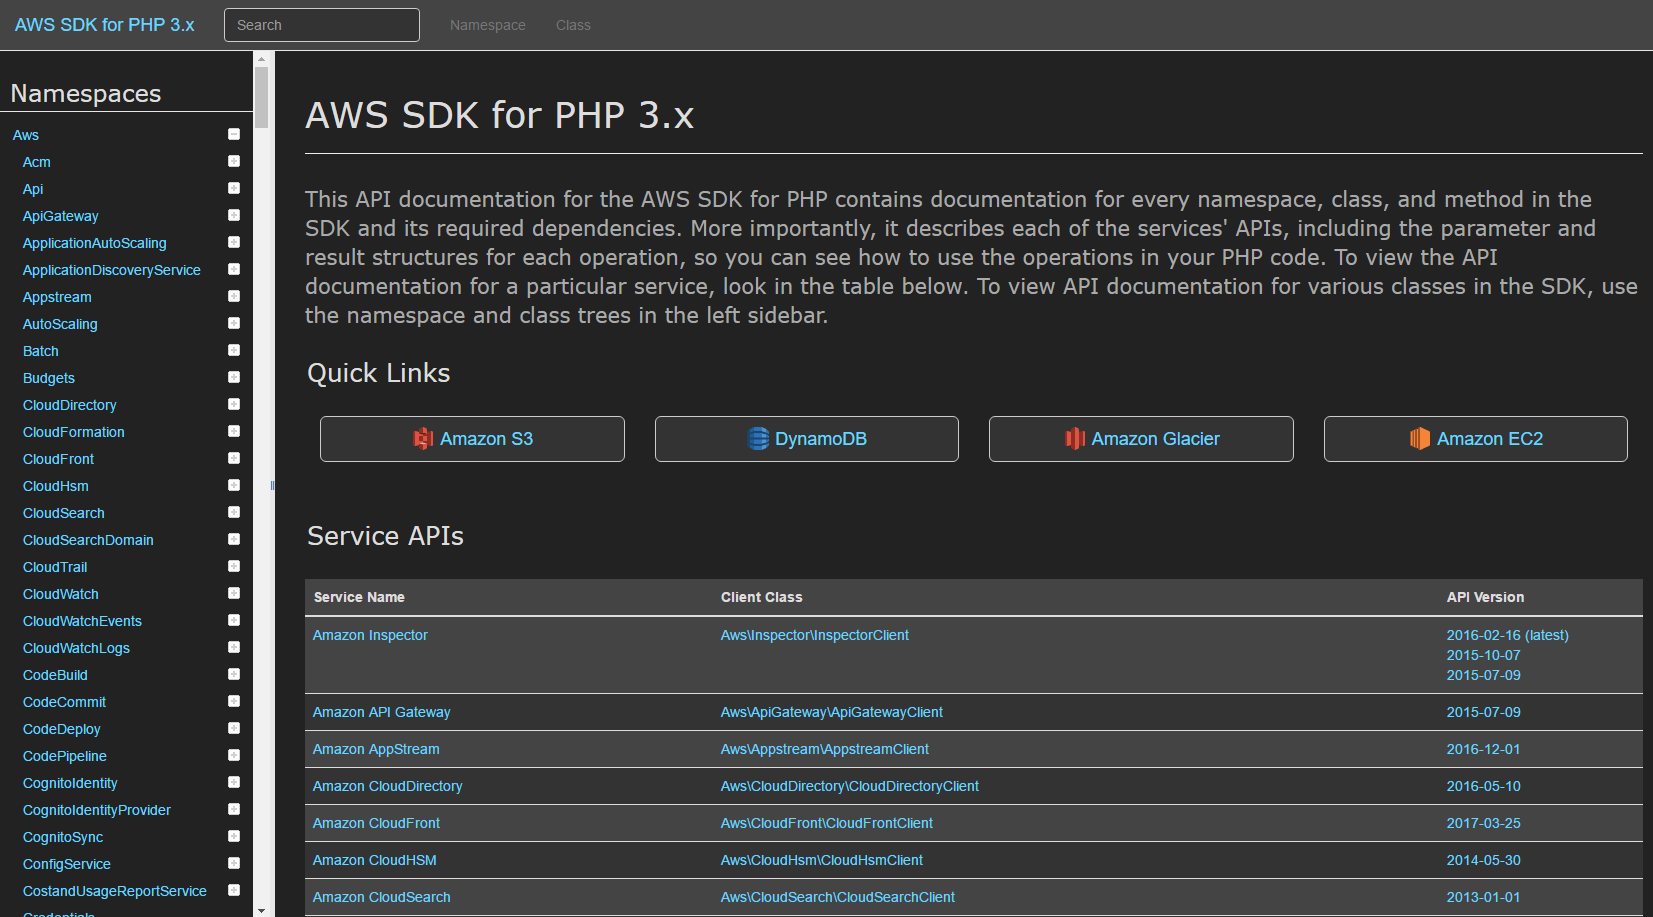The width and height of the screenshot is (1653, 917).
Task: Open the Amazon CloudHSM service link
Action: pyautogui.click(x=375, y=860)
